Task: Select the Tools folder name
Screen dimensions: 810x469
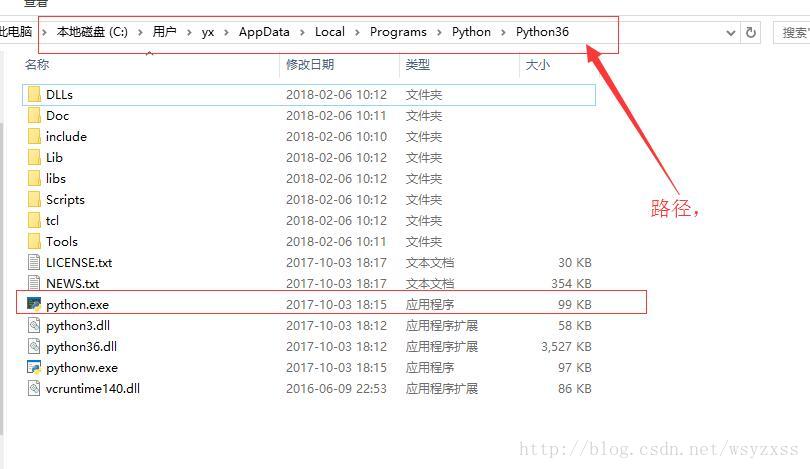Action: tap(62, 242)
